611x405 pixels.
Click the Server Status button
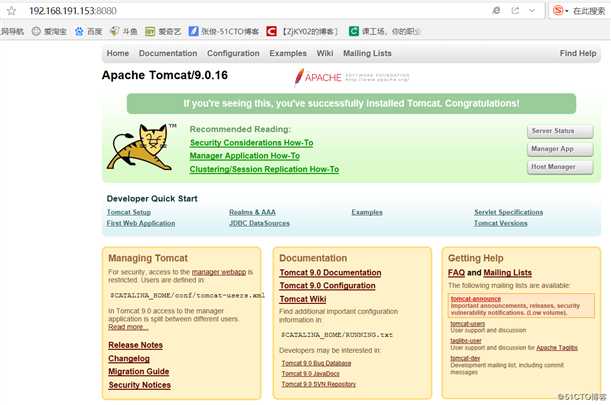[560, 131]
